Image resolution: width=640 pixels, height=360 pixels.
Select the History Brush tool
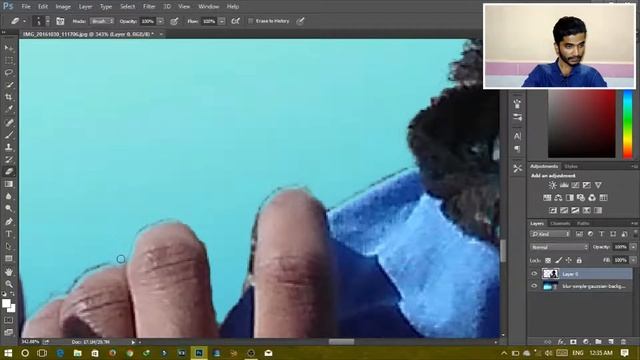pyautogui.click(x=9, y=159)
